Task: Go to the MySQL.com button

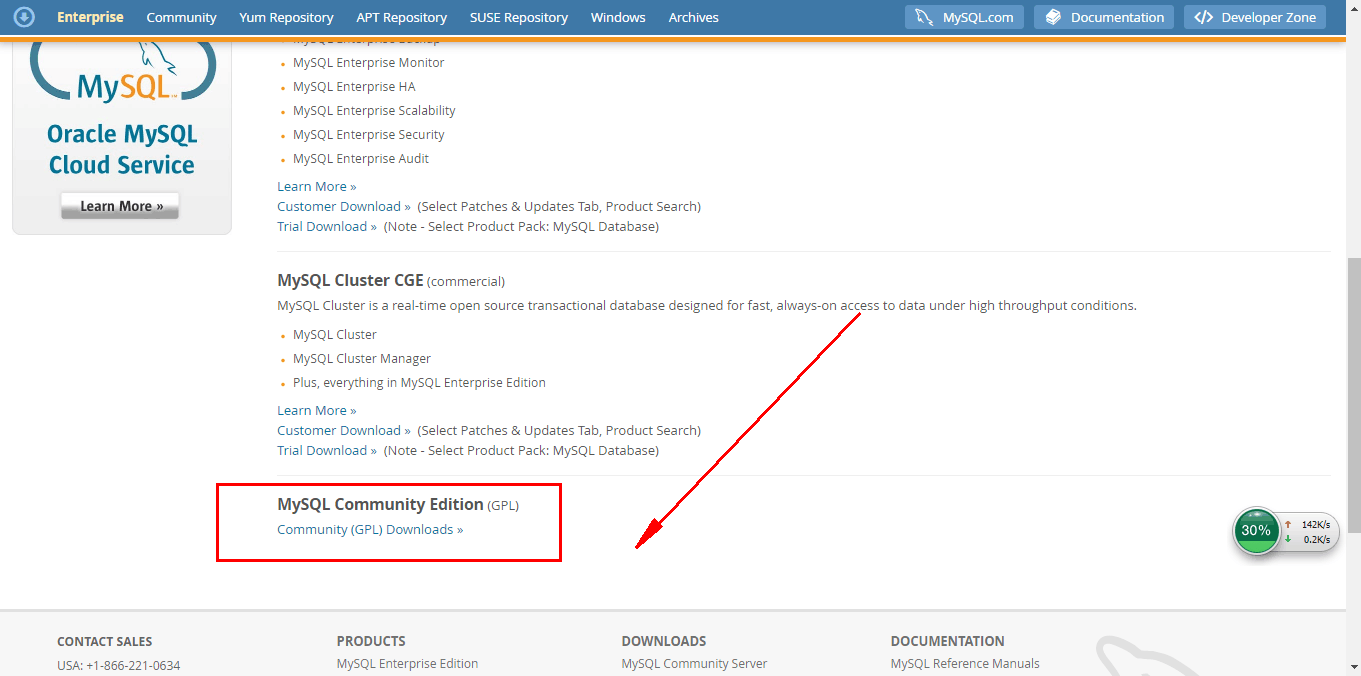Action: pyautogui.click(x=965, y=17)
